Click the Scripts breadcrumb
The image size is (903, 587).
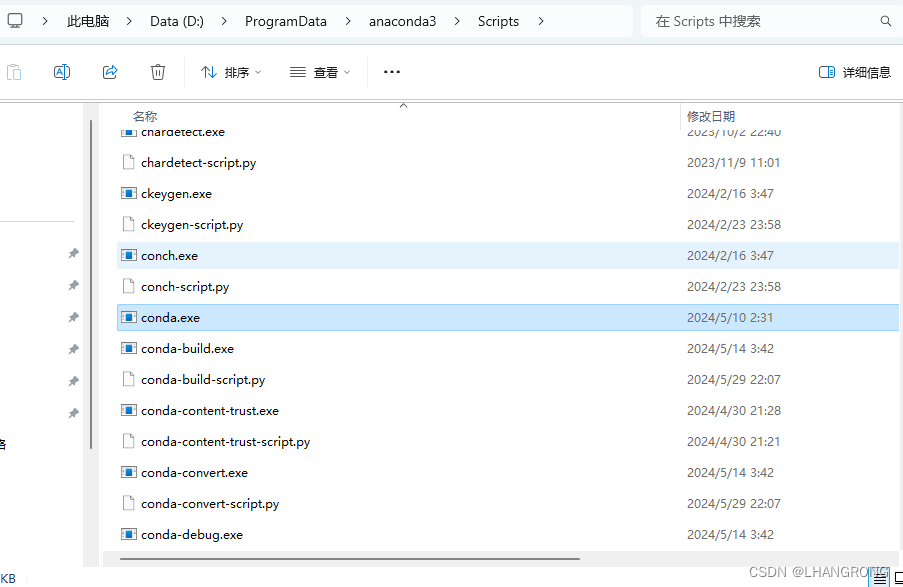tap(498, 21)
